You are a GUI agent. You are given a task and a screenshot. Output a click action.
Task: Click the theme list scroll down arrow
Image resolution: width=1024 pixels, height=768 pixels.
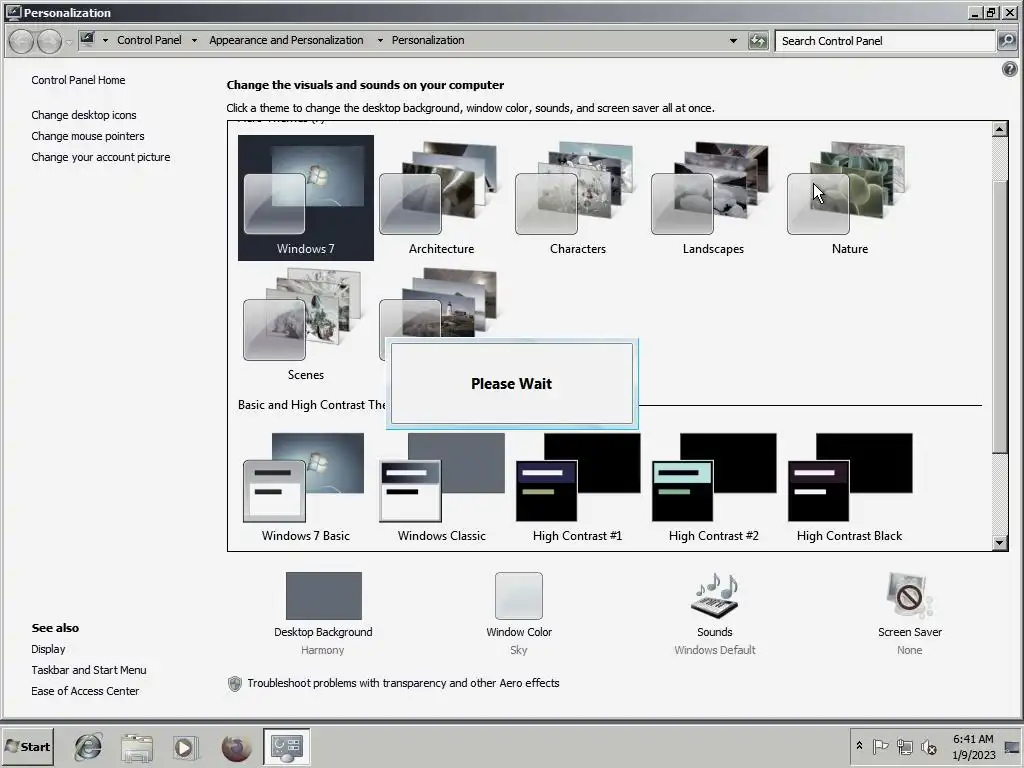999,542
